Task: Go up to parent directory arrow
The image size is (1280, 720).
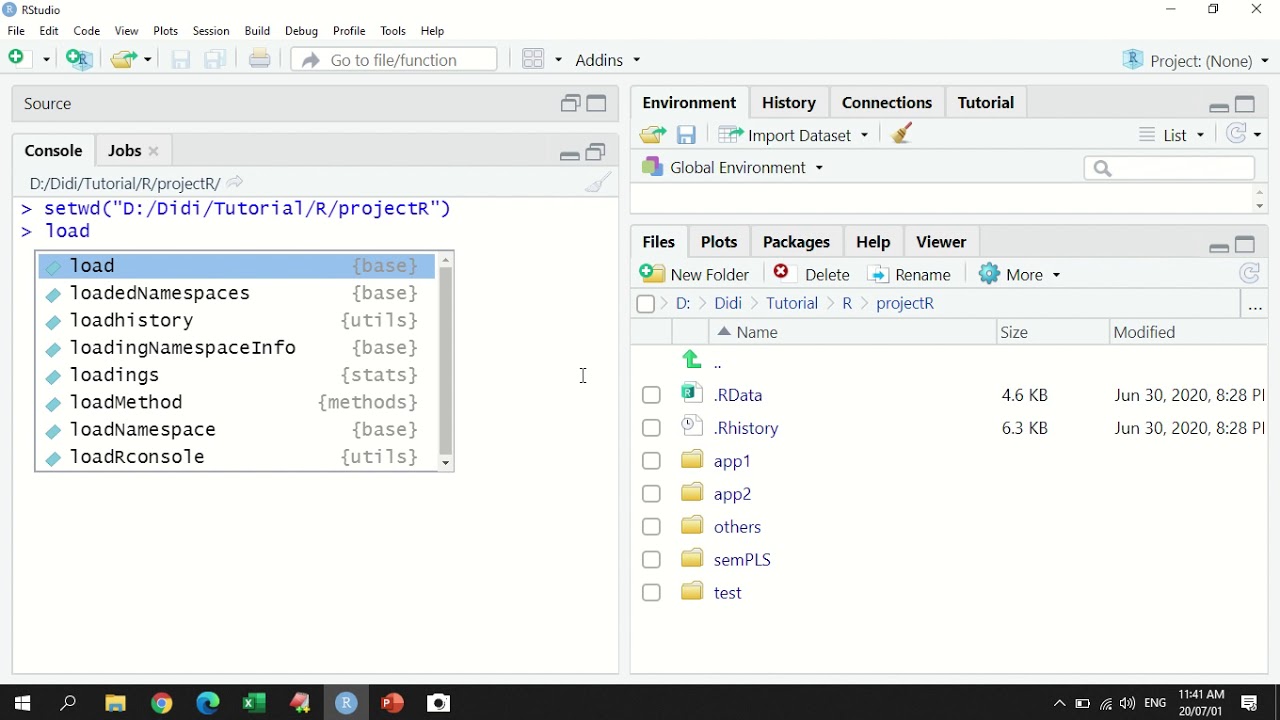Action: coord(692,360)
